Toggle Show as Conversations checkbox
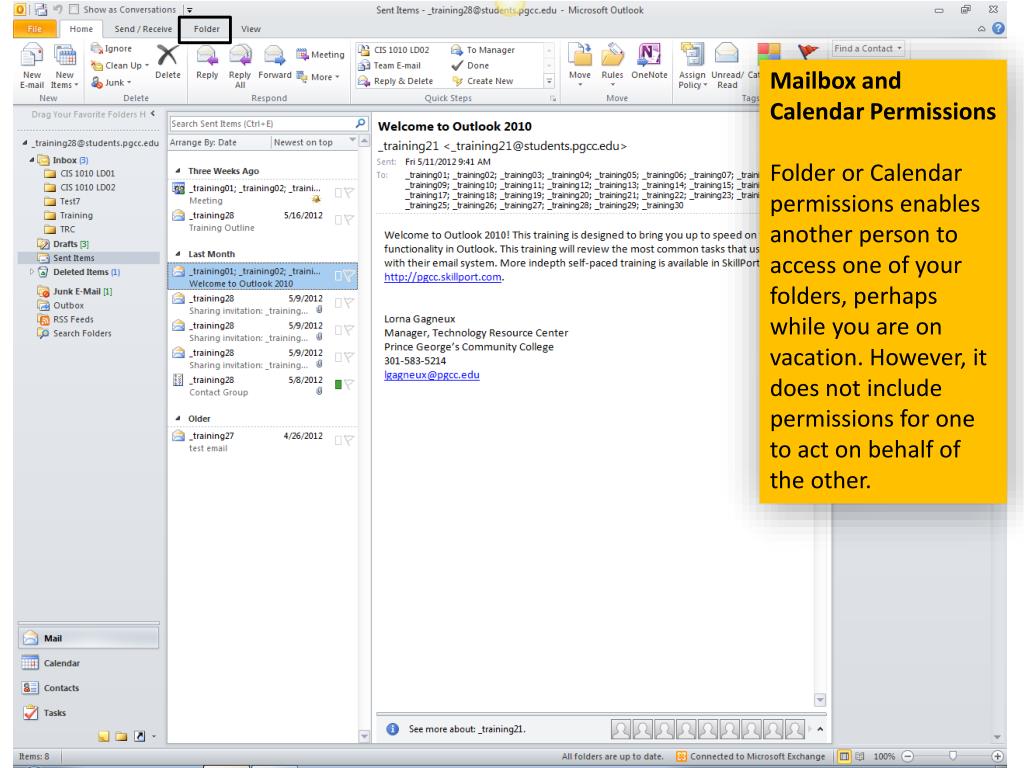Viewport: 1024px width, 768px height. (x=74, y=10)
